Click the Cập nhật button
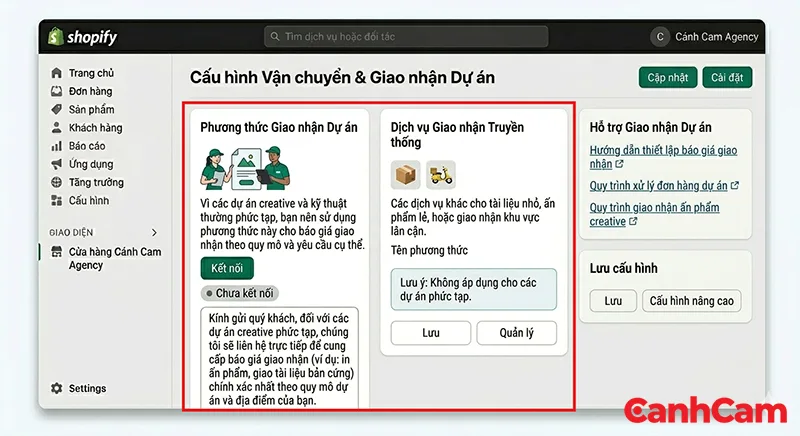The width and height of the screenshot is (800, 436). click(x=667, y=78)
